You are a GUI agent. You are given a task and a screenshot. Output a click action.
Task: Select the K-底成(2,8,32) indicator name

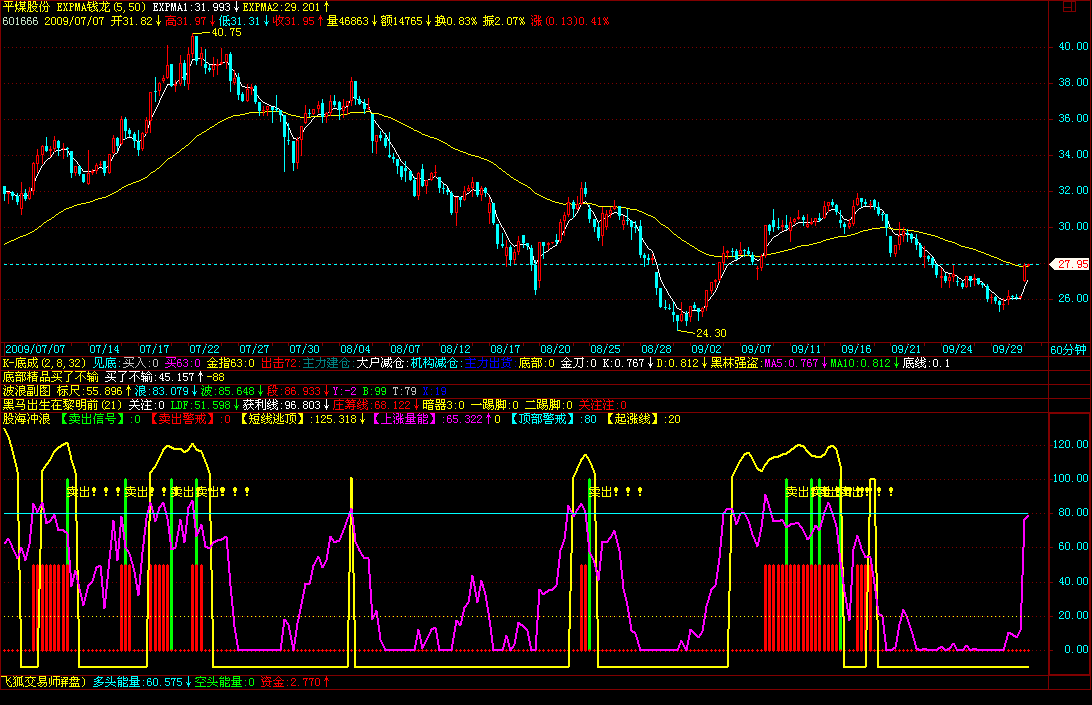click(x=45, y=363)
